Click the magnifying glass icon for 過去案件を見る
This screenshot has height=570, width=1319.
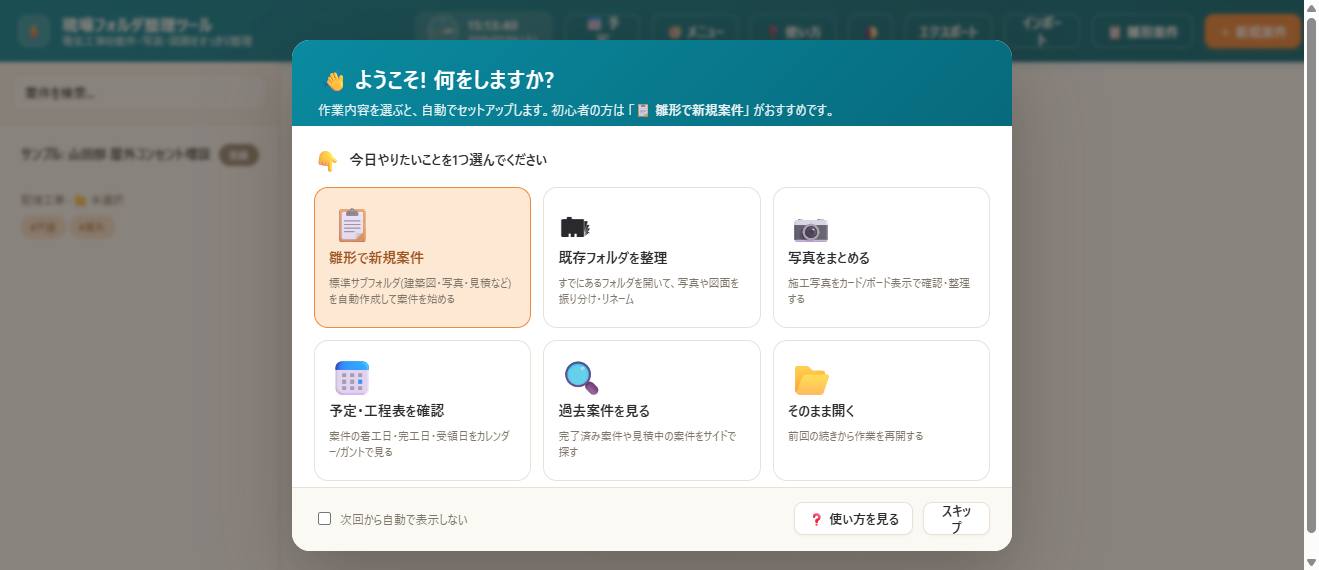pos(581,378)
